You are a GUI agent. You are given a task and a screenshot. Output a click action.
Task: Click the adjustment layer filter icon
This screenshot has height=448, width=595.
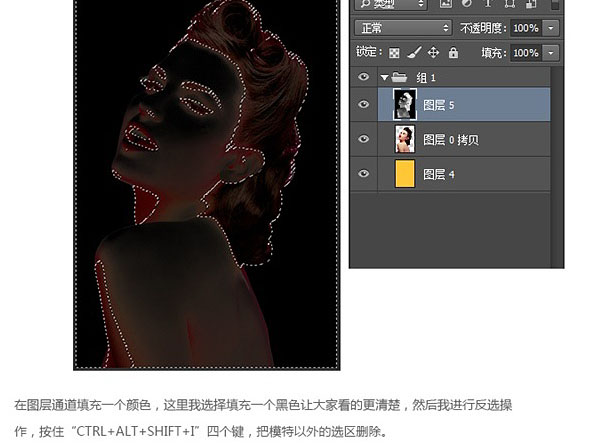pos(467,3)
